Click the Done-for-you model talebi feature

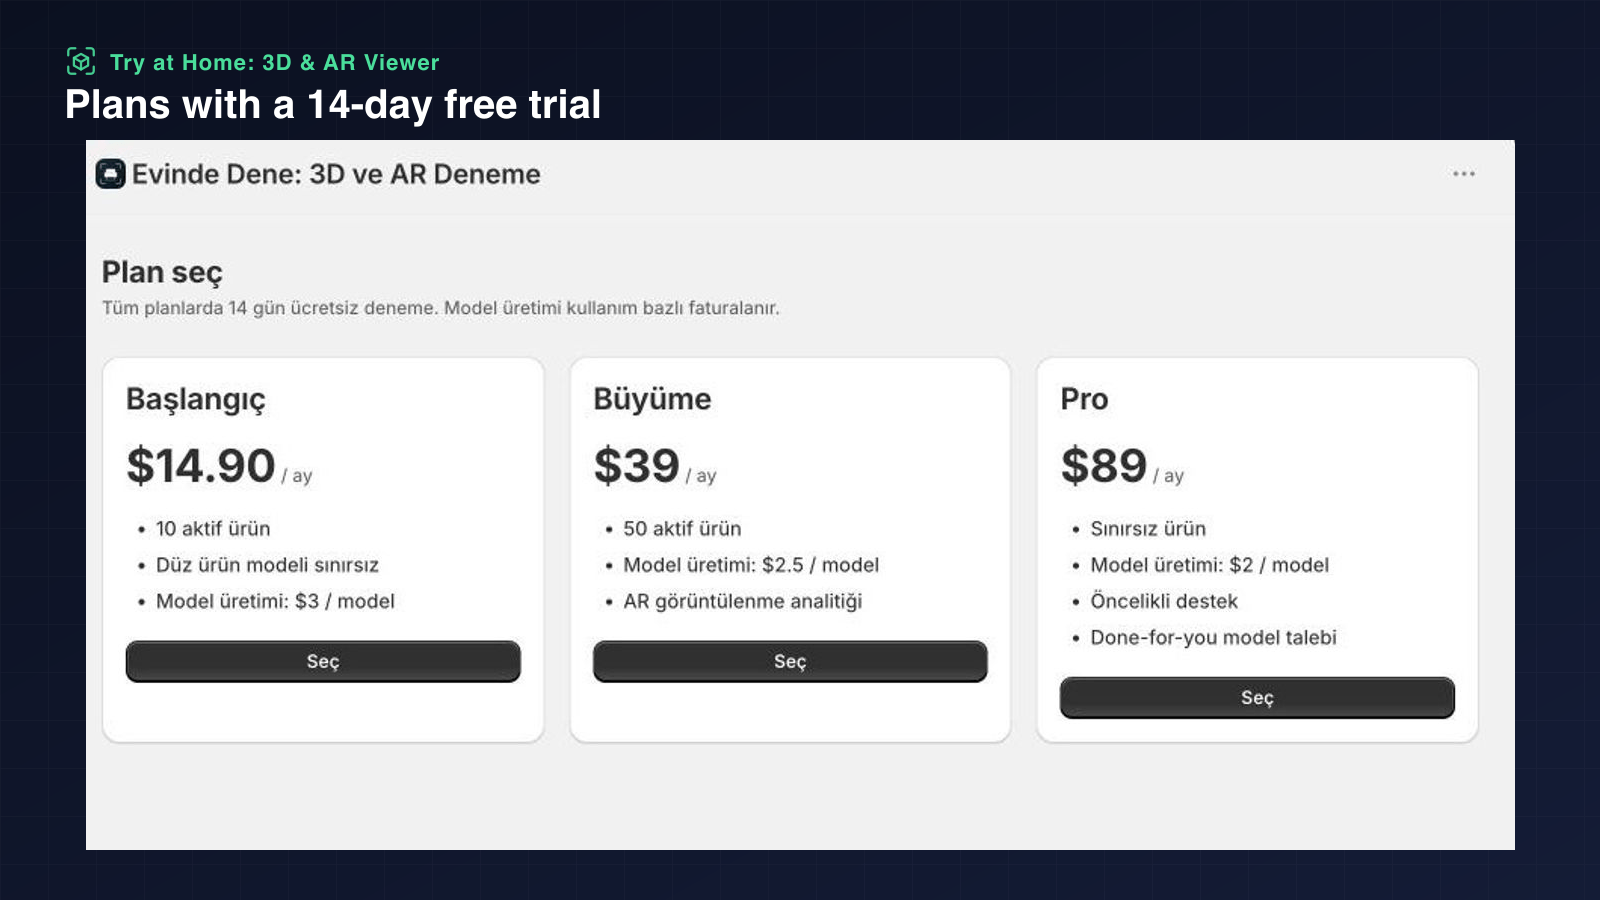[x=1213, y=637]
